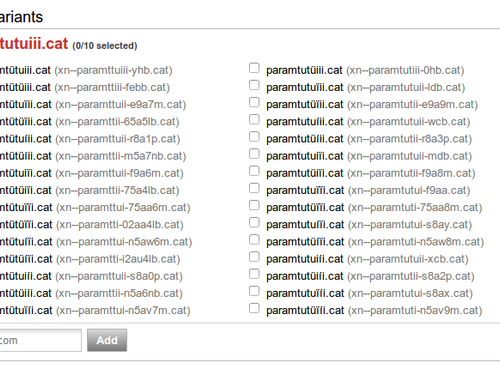
Task: Check the xn--paramtutiii-0hb.cat variant checkbox
Action: pyautogui.click(x=254, y=68)
